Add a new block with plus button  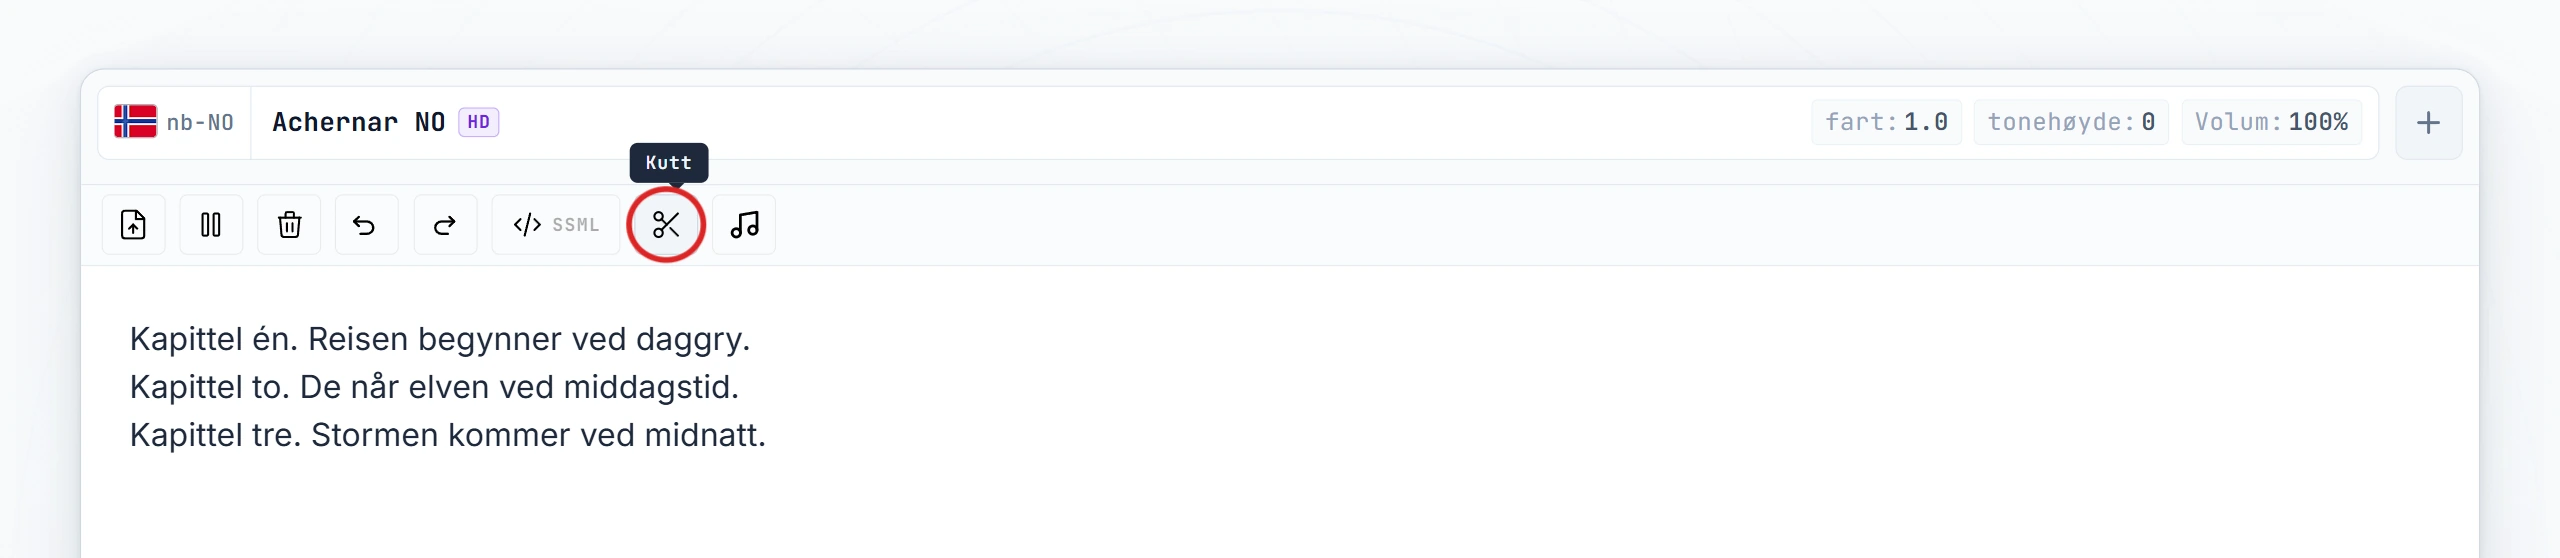click(2428, 123)
